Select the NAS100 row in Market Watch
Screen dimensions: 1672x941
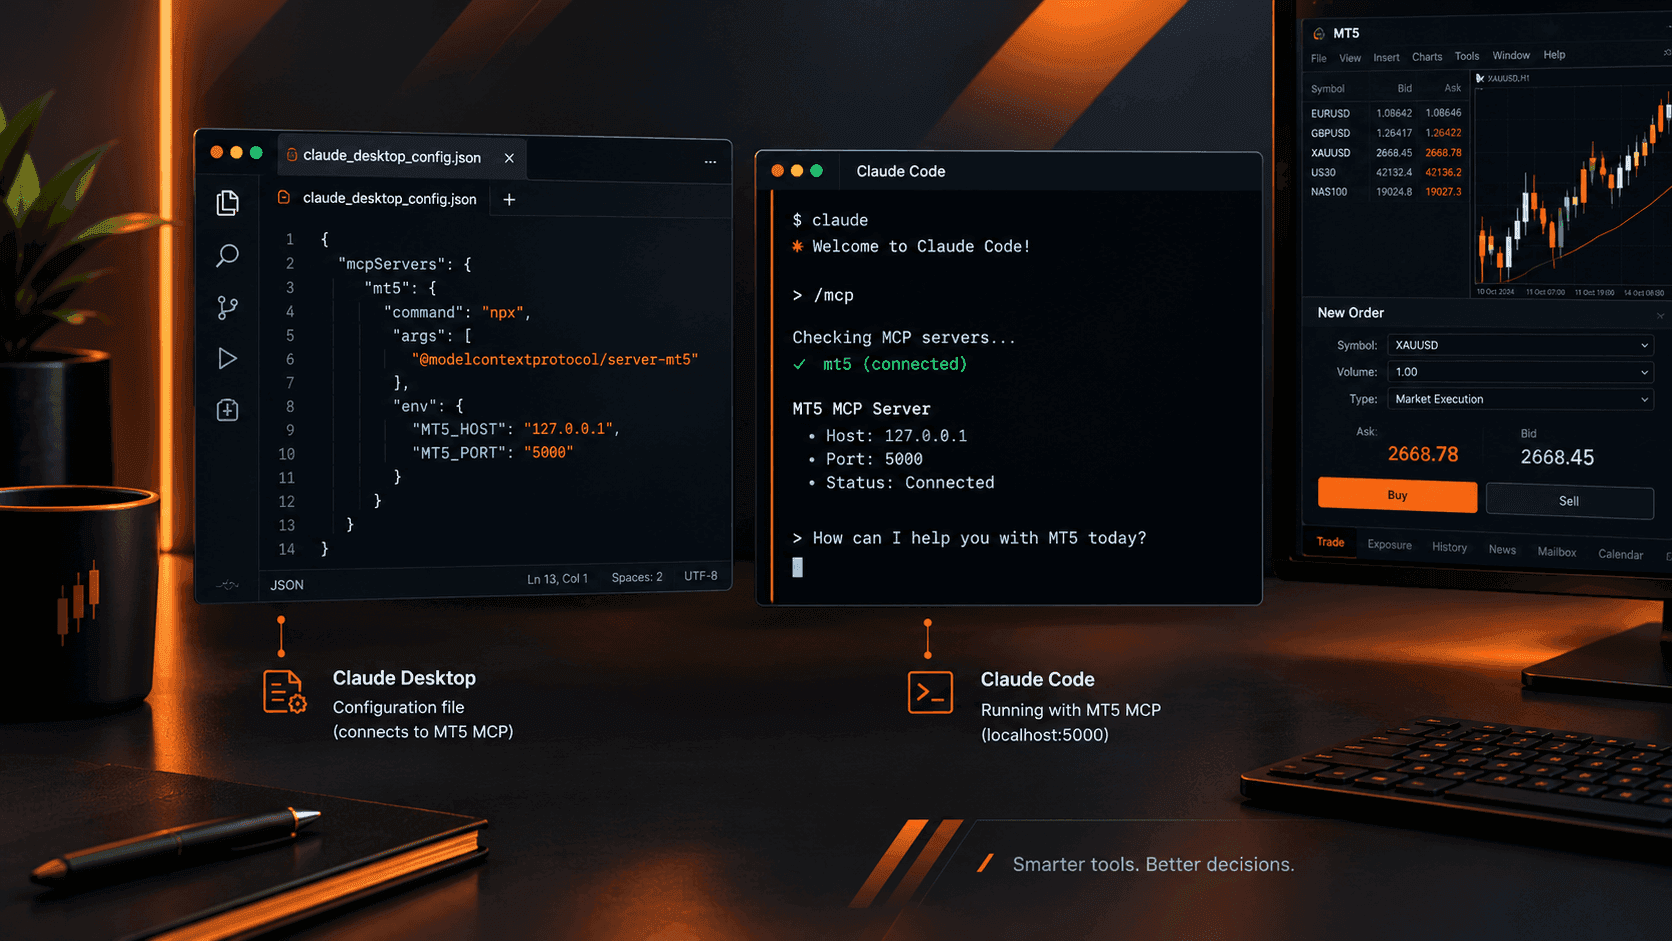(1386, 192)
